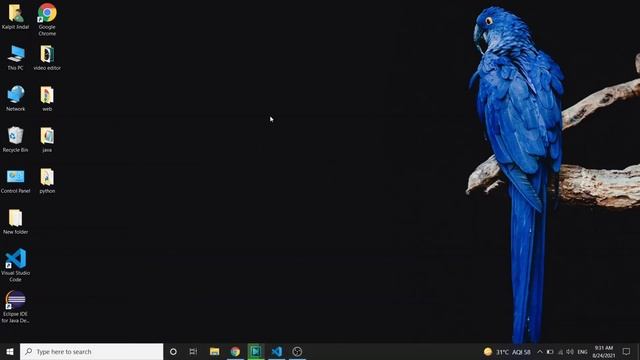Viewport: 640px width, 360px height.
Task: Open Google Chrome from the taskbar
Action: (235, 351)
